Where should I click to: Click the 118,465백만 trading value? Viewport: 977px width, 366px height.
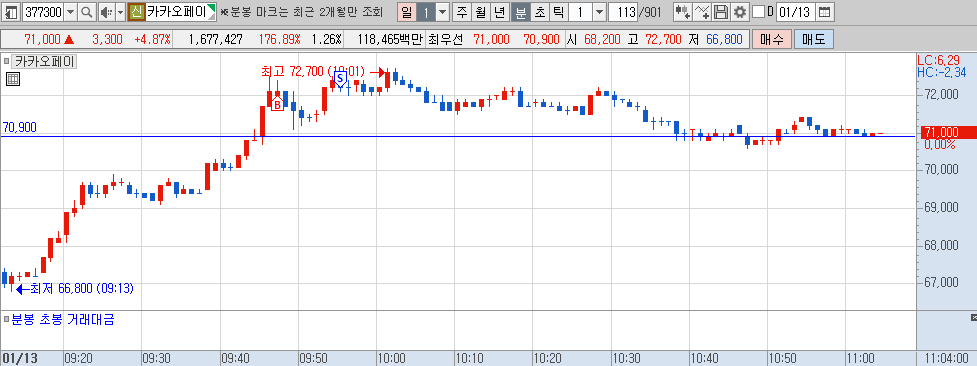click(x=391, y=39)
